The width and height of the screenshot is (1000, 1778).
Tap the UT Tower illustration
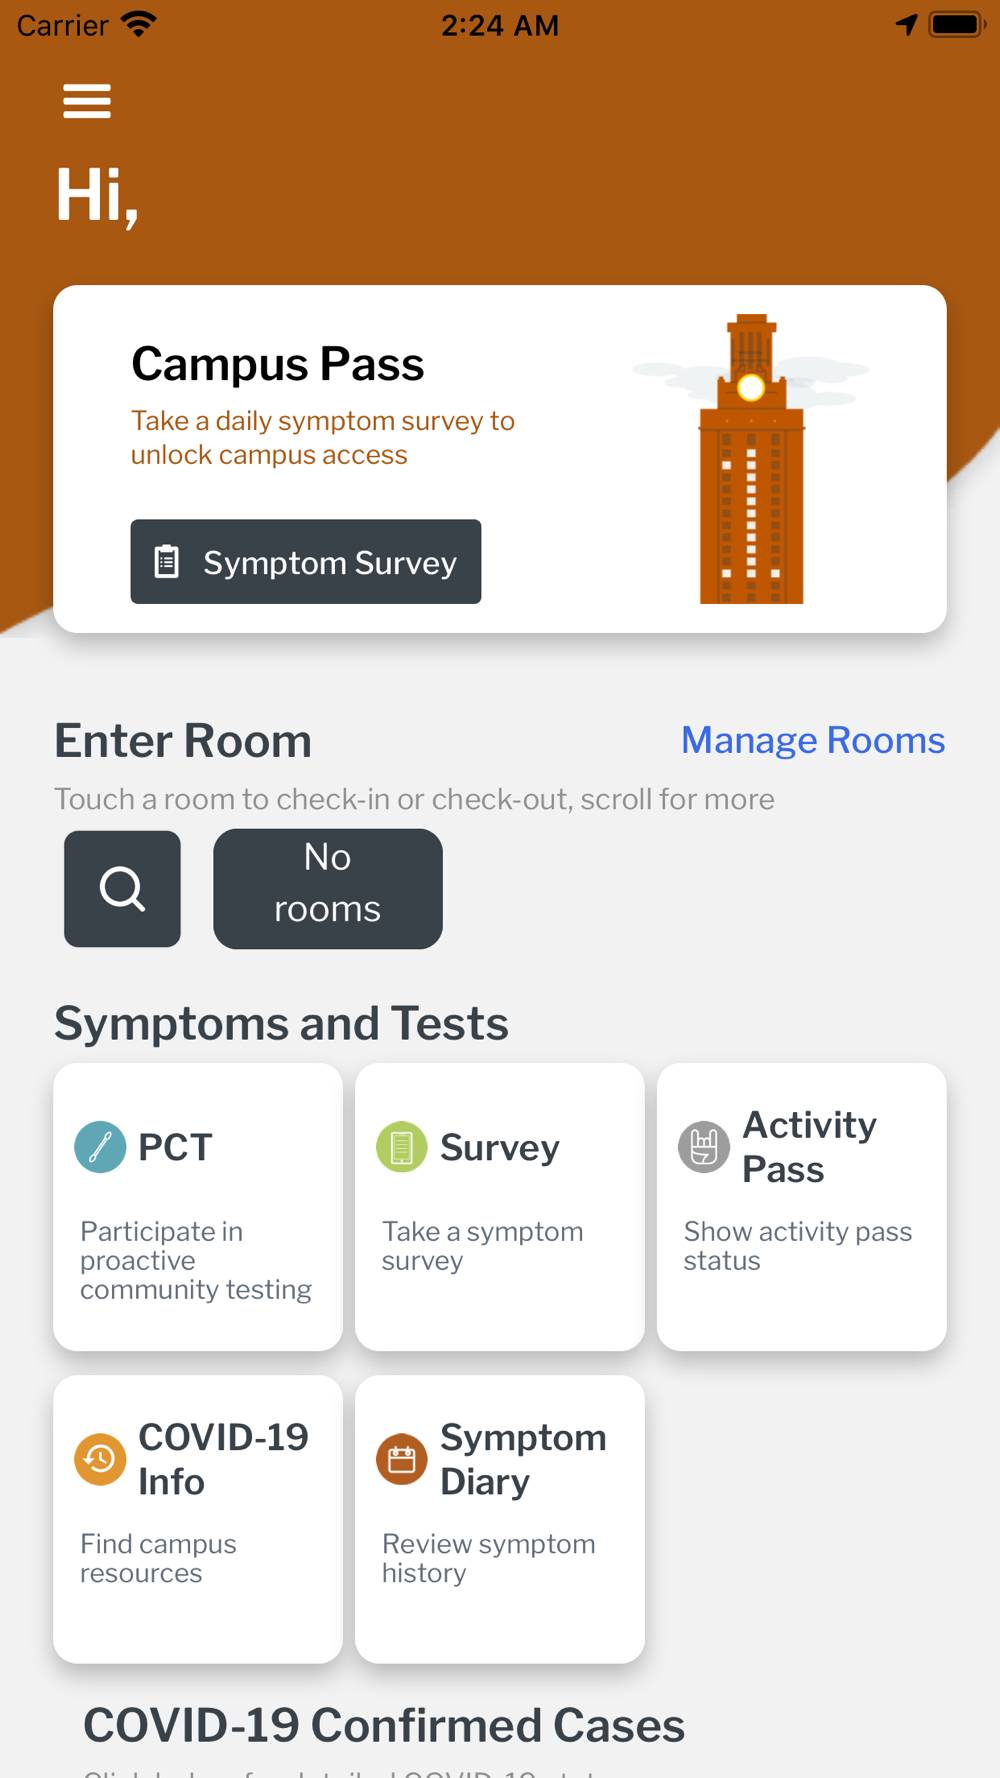pyautogui.click(x=751, y=459)
